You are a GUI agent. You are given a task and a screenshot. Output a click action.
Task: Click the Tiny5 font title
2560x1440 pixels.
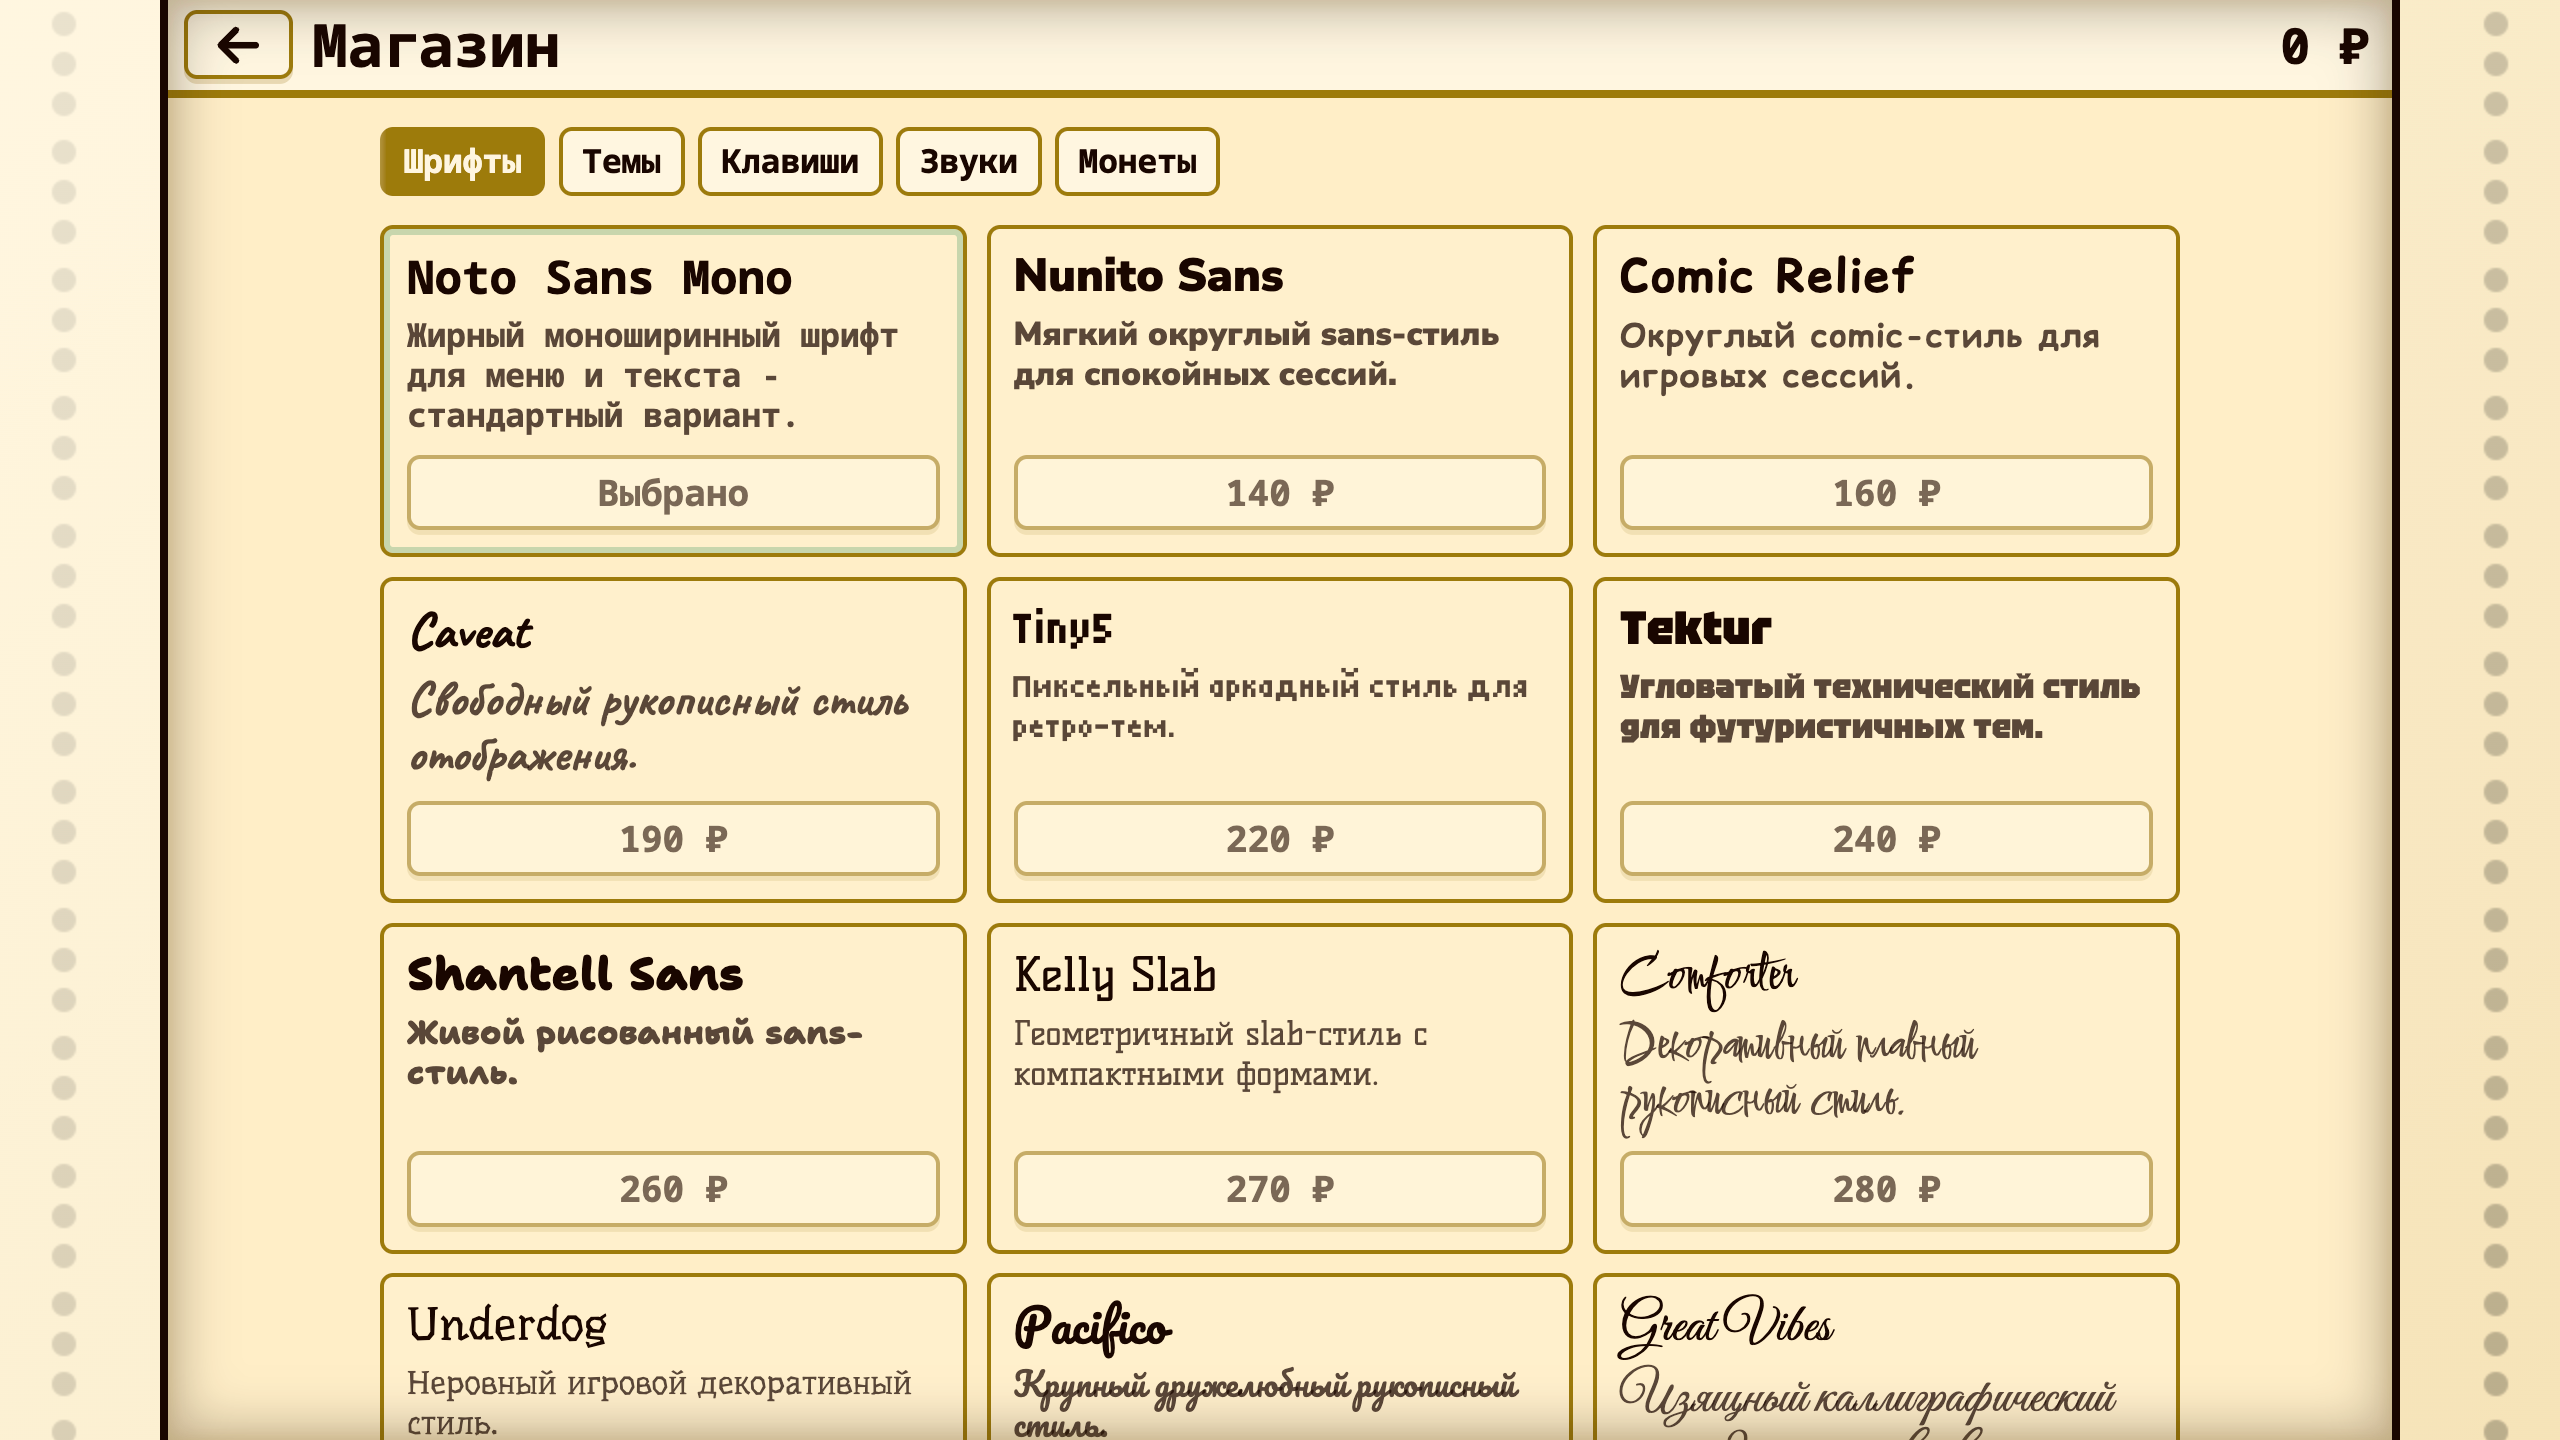1062,628
